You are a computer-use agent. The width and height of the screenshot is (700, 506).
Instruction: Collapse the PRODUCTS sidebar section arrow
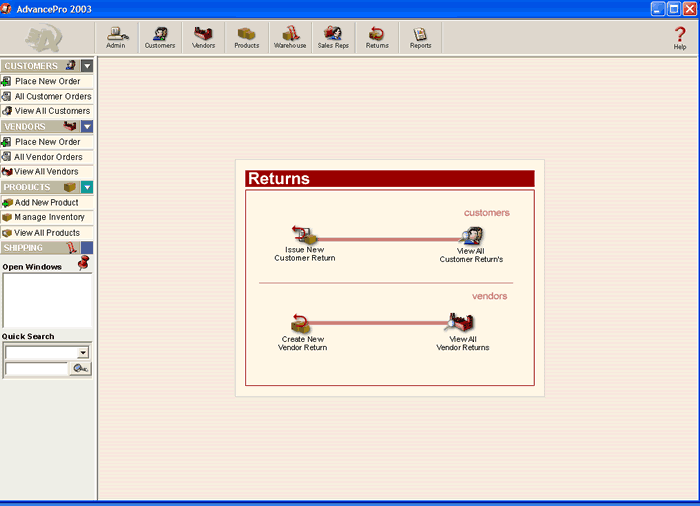87,188
